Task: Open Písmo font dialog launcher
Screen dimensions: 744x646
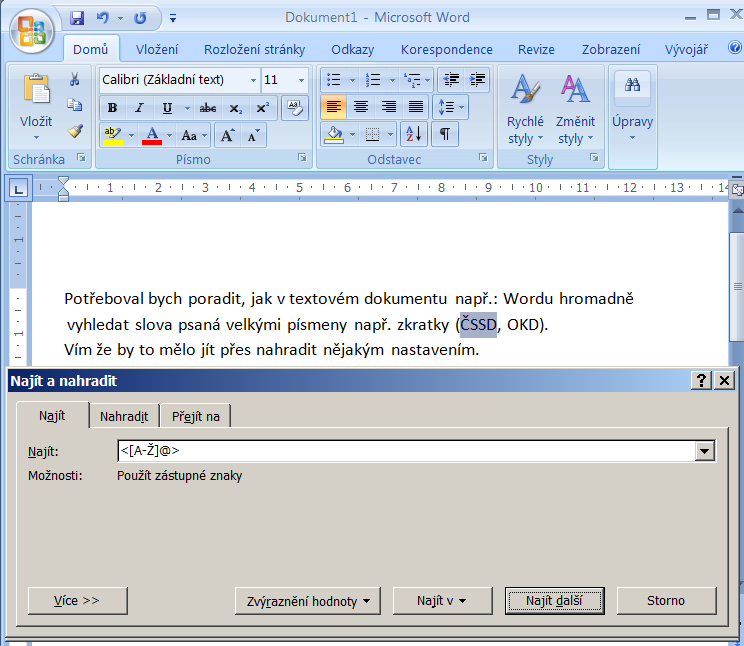Action: click(x=302, y=158)
